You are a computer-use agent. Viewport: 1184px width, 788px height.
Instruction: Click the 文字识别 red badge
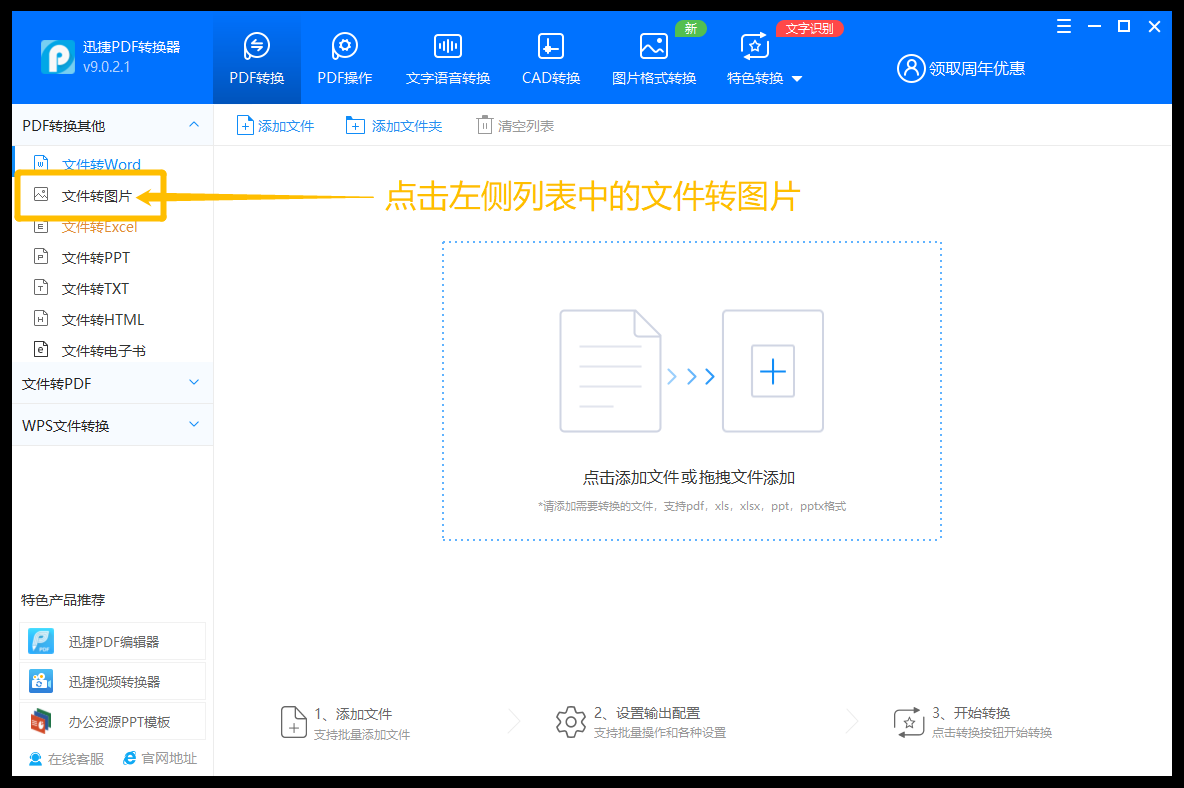tap(809, 29)
